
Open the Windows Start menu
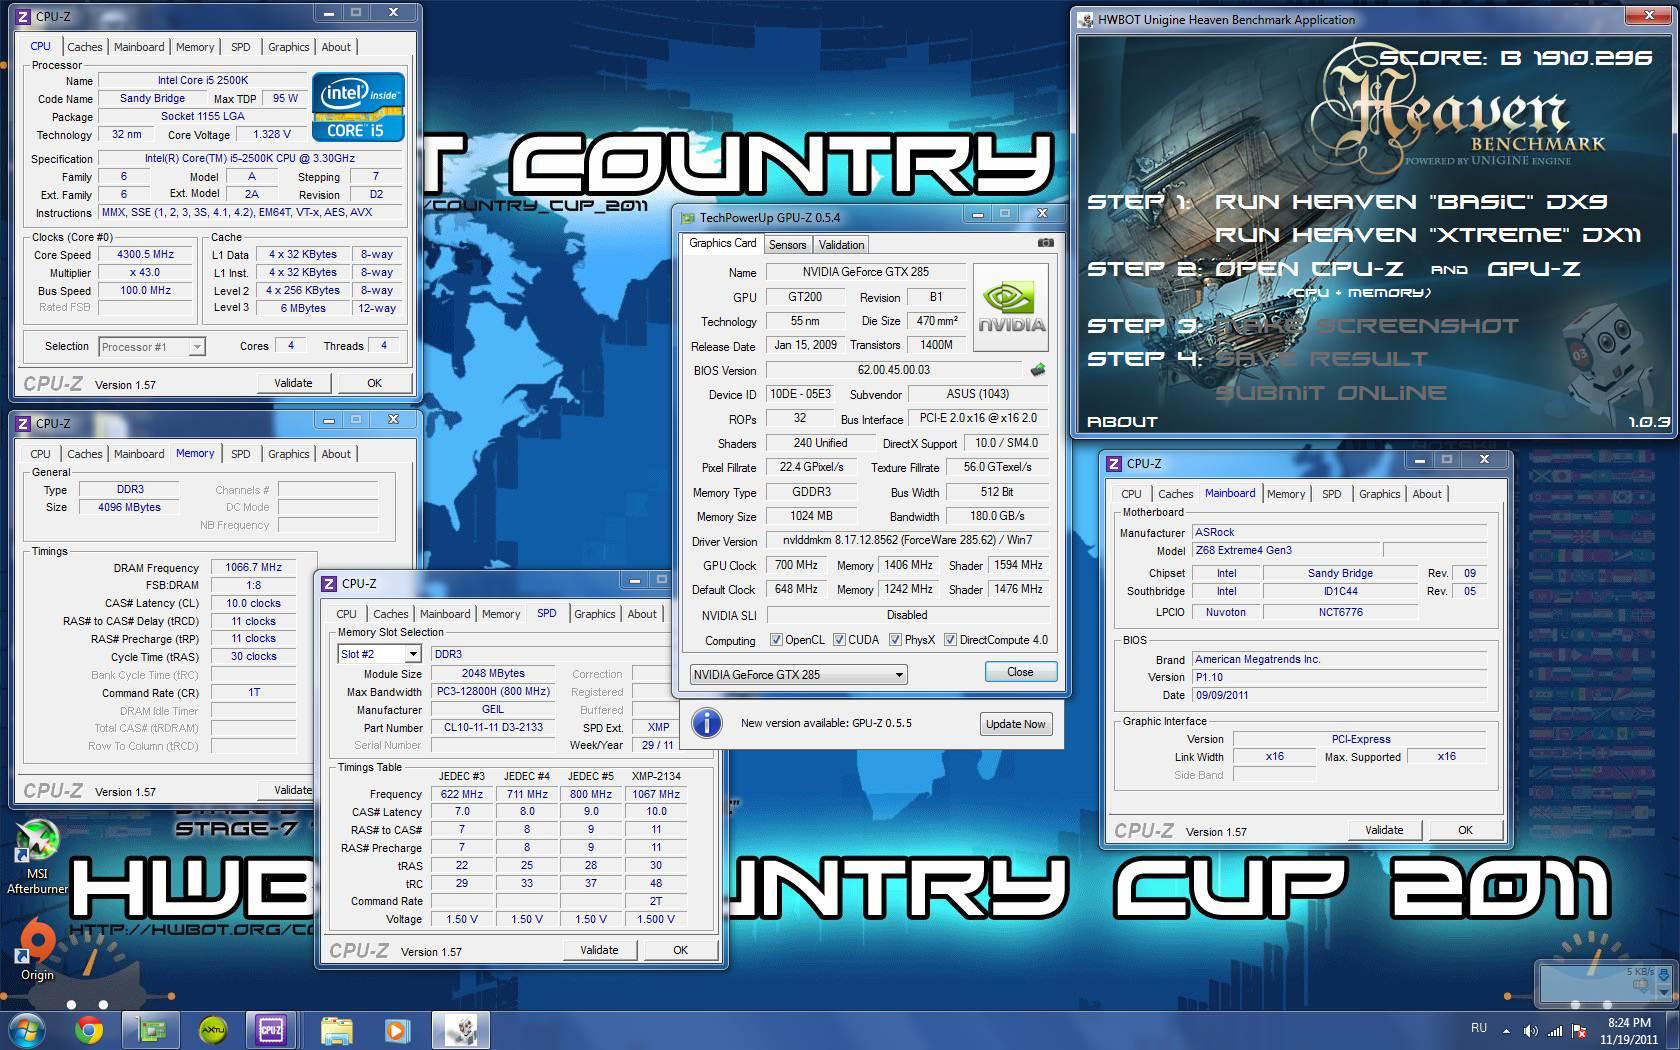26,1029
